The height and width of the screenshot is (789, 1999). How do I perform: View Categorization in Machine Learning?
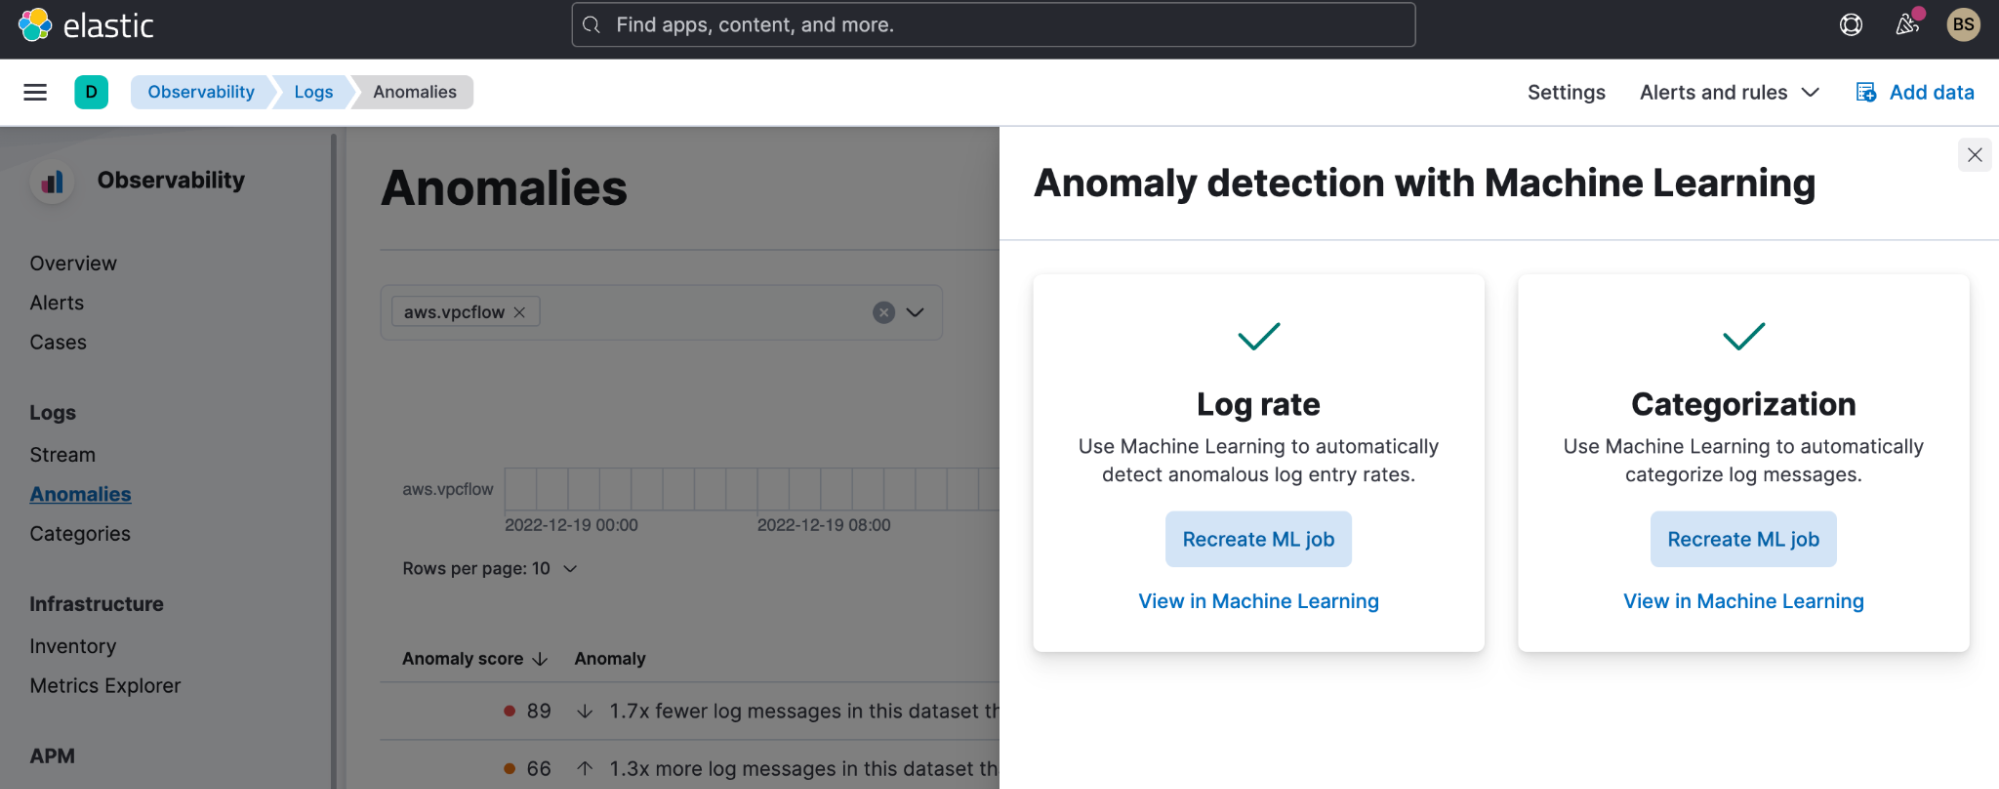1743,601
